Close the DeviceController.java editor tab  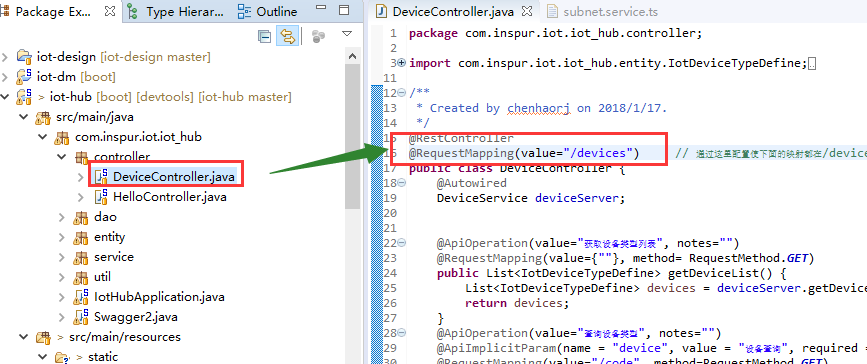(x=527, y=11)
